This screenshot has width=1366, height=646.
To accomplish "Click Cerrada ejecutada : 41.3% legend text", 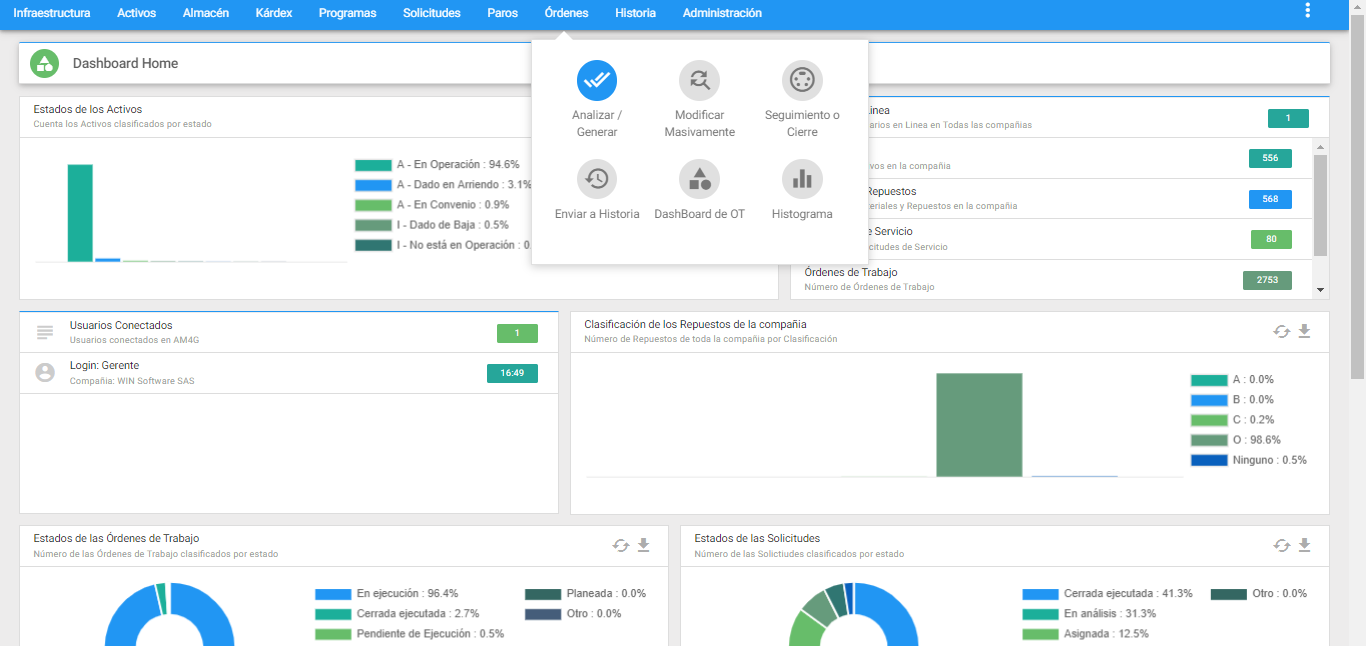I will 1128,594.
